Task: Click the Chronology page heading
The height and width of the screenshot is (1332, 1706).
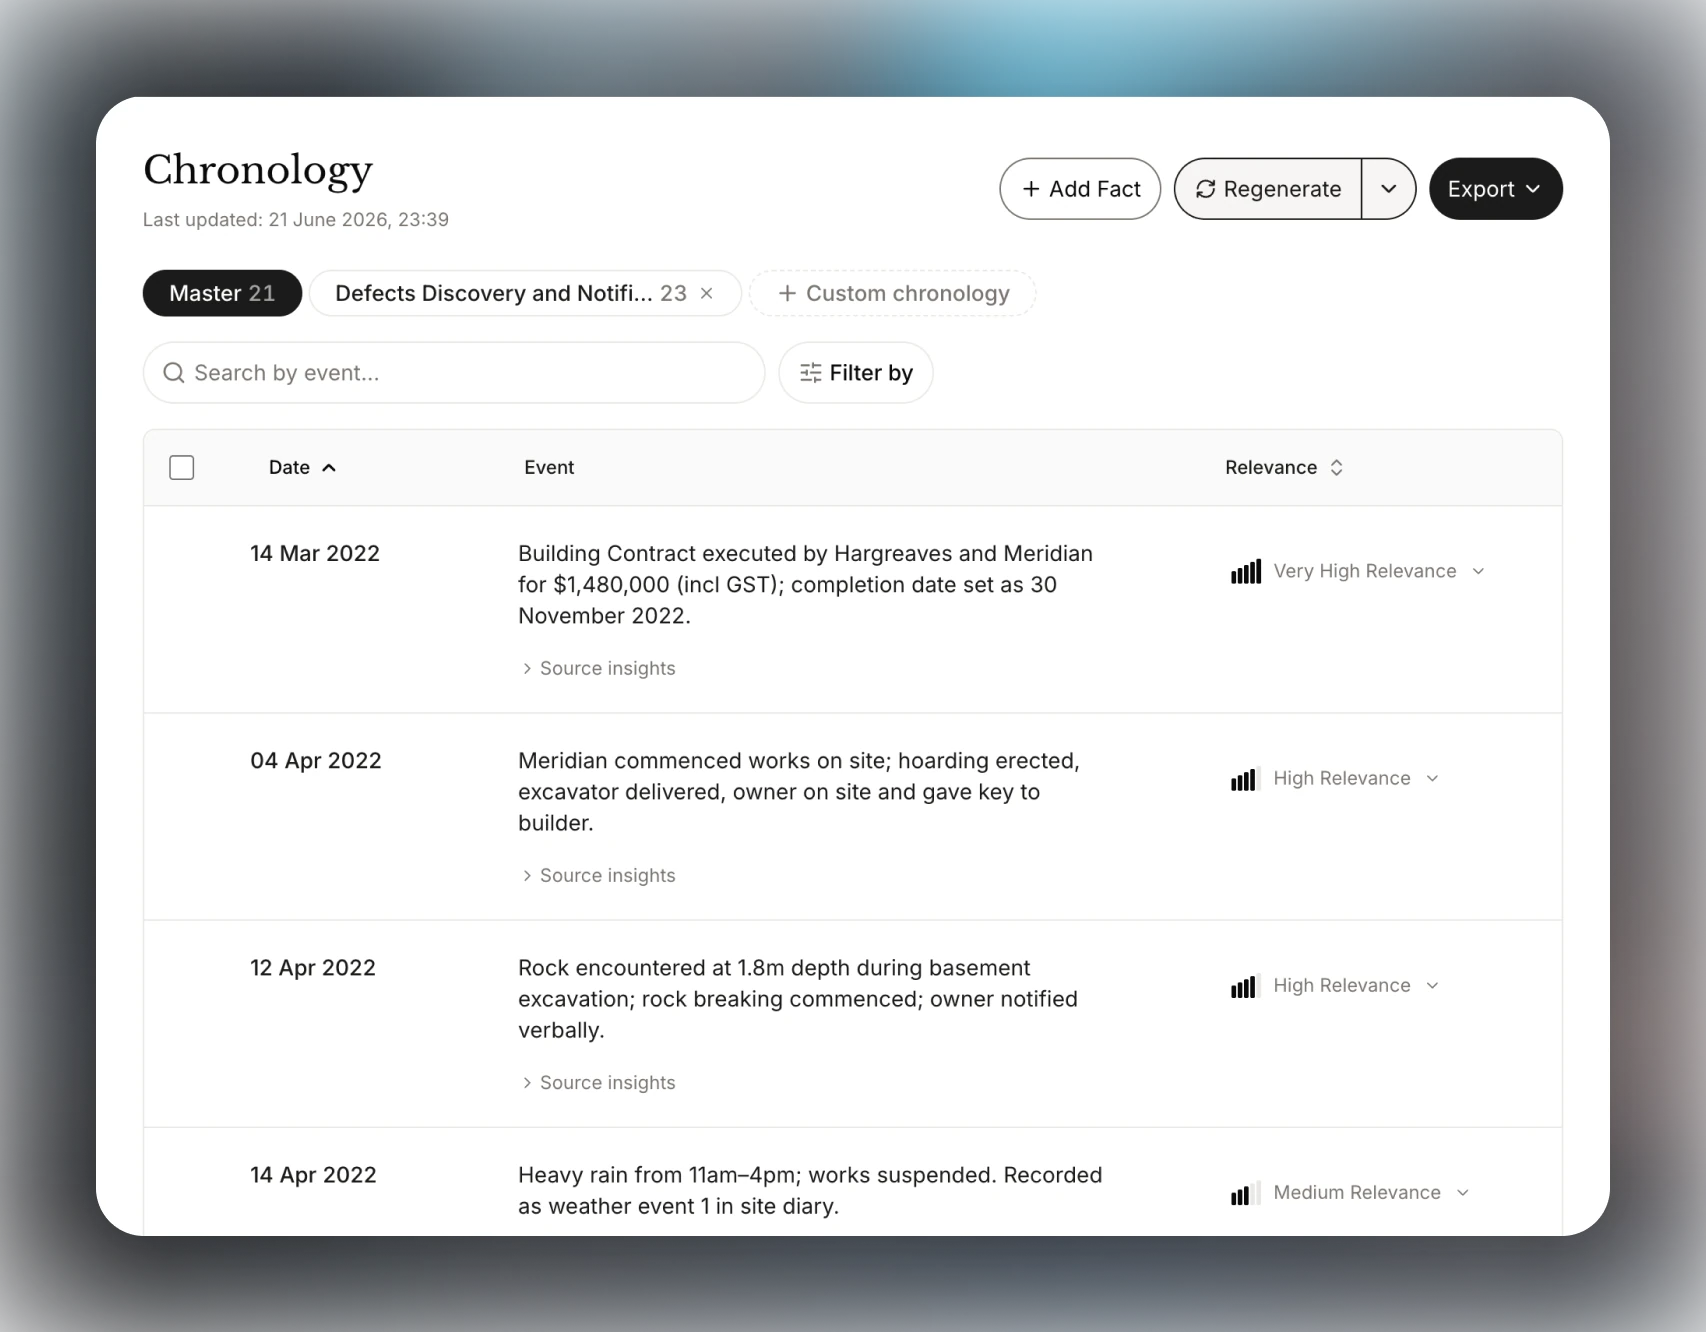Action: [258, 170]
